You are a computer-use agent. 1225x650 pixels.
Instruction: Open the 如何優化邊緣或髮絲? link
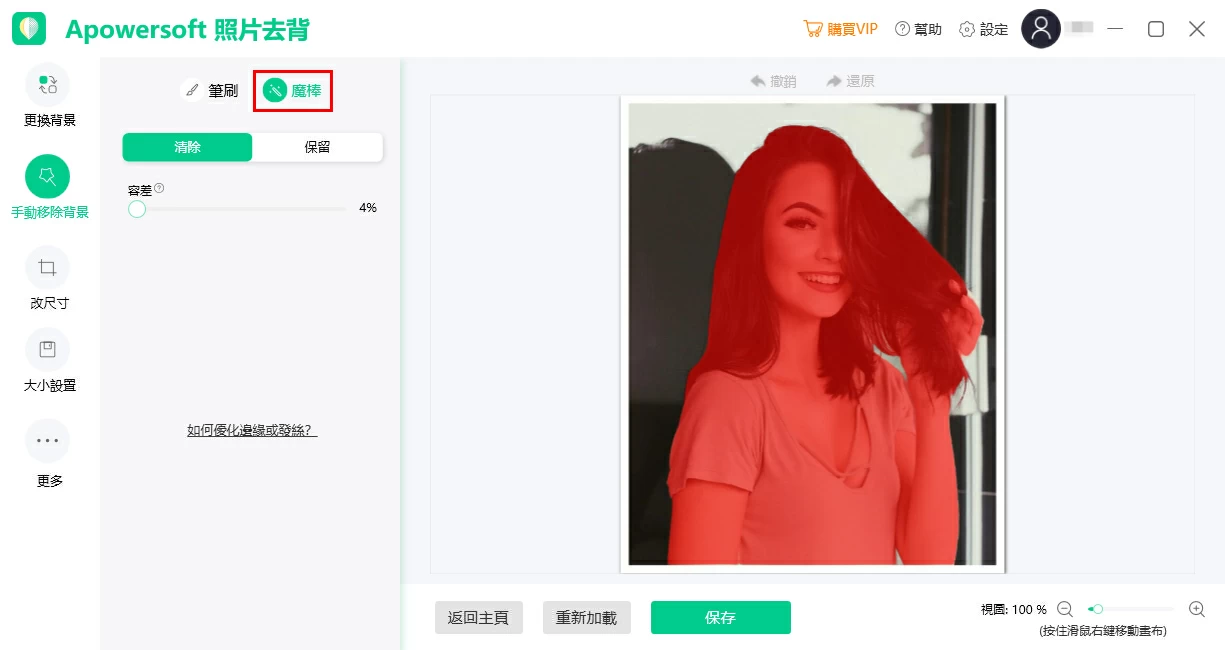252,430
